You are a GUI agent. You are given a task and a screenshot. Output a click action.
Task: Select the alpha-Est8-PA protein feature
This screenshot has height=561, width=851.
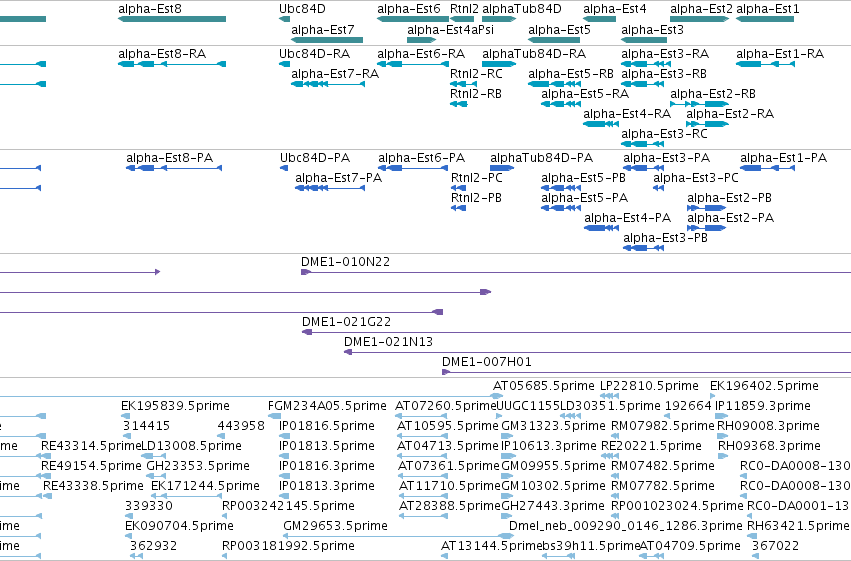point(174,168)
